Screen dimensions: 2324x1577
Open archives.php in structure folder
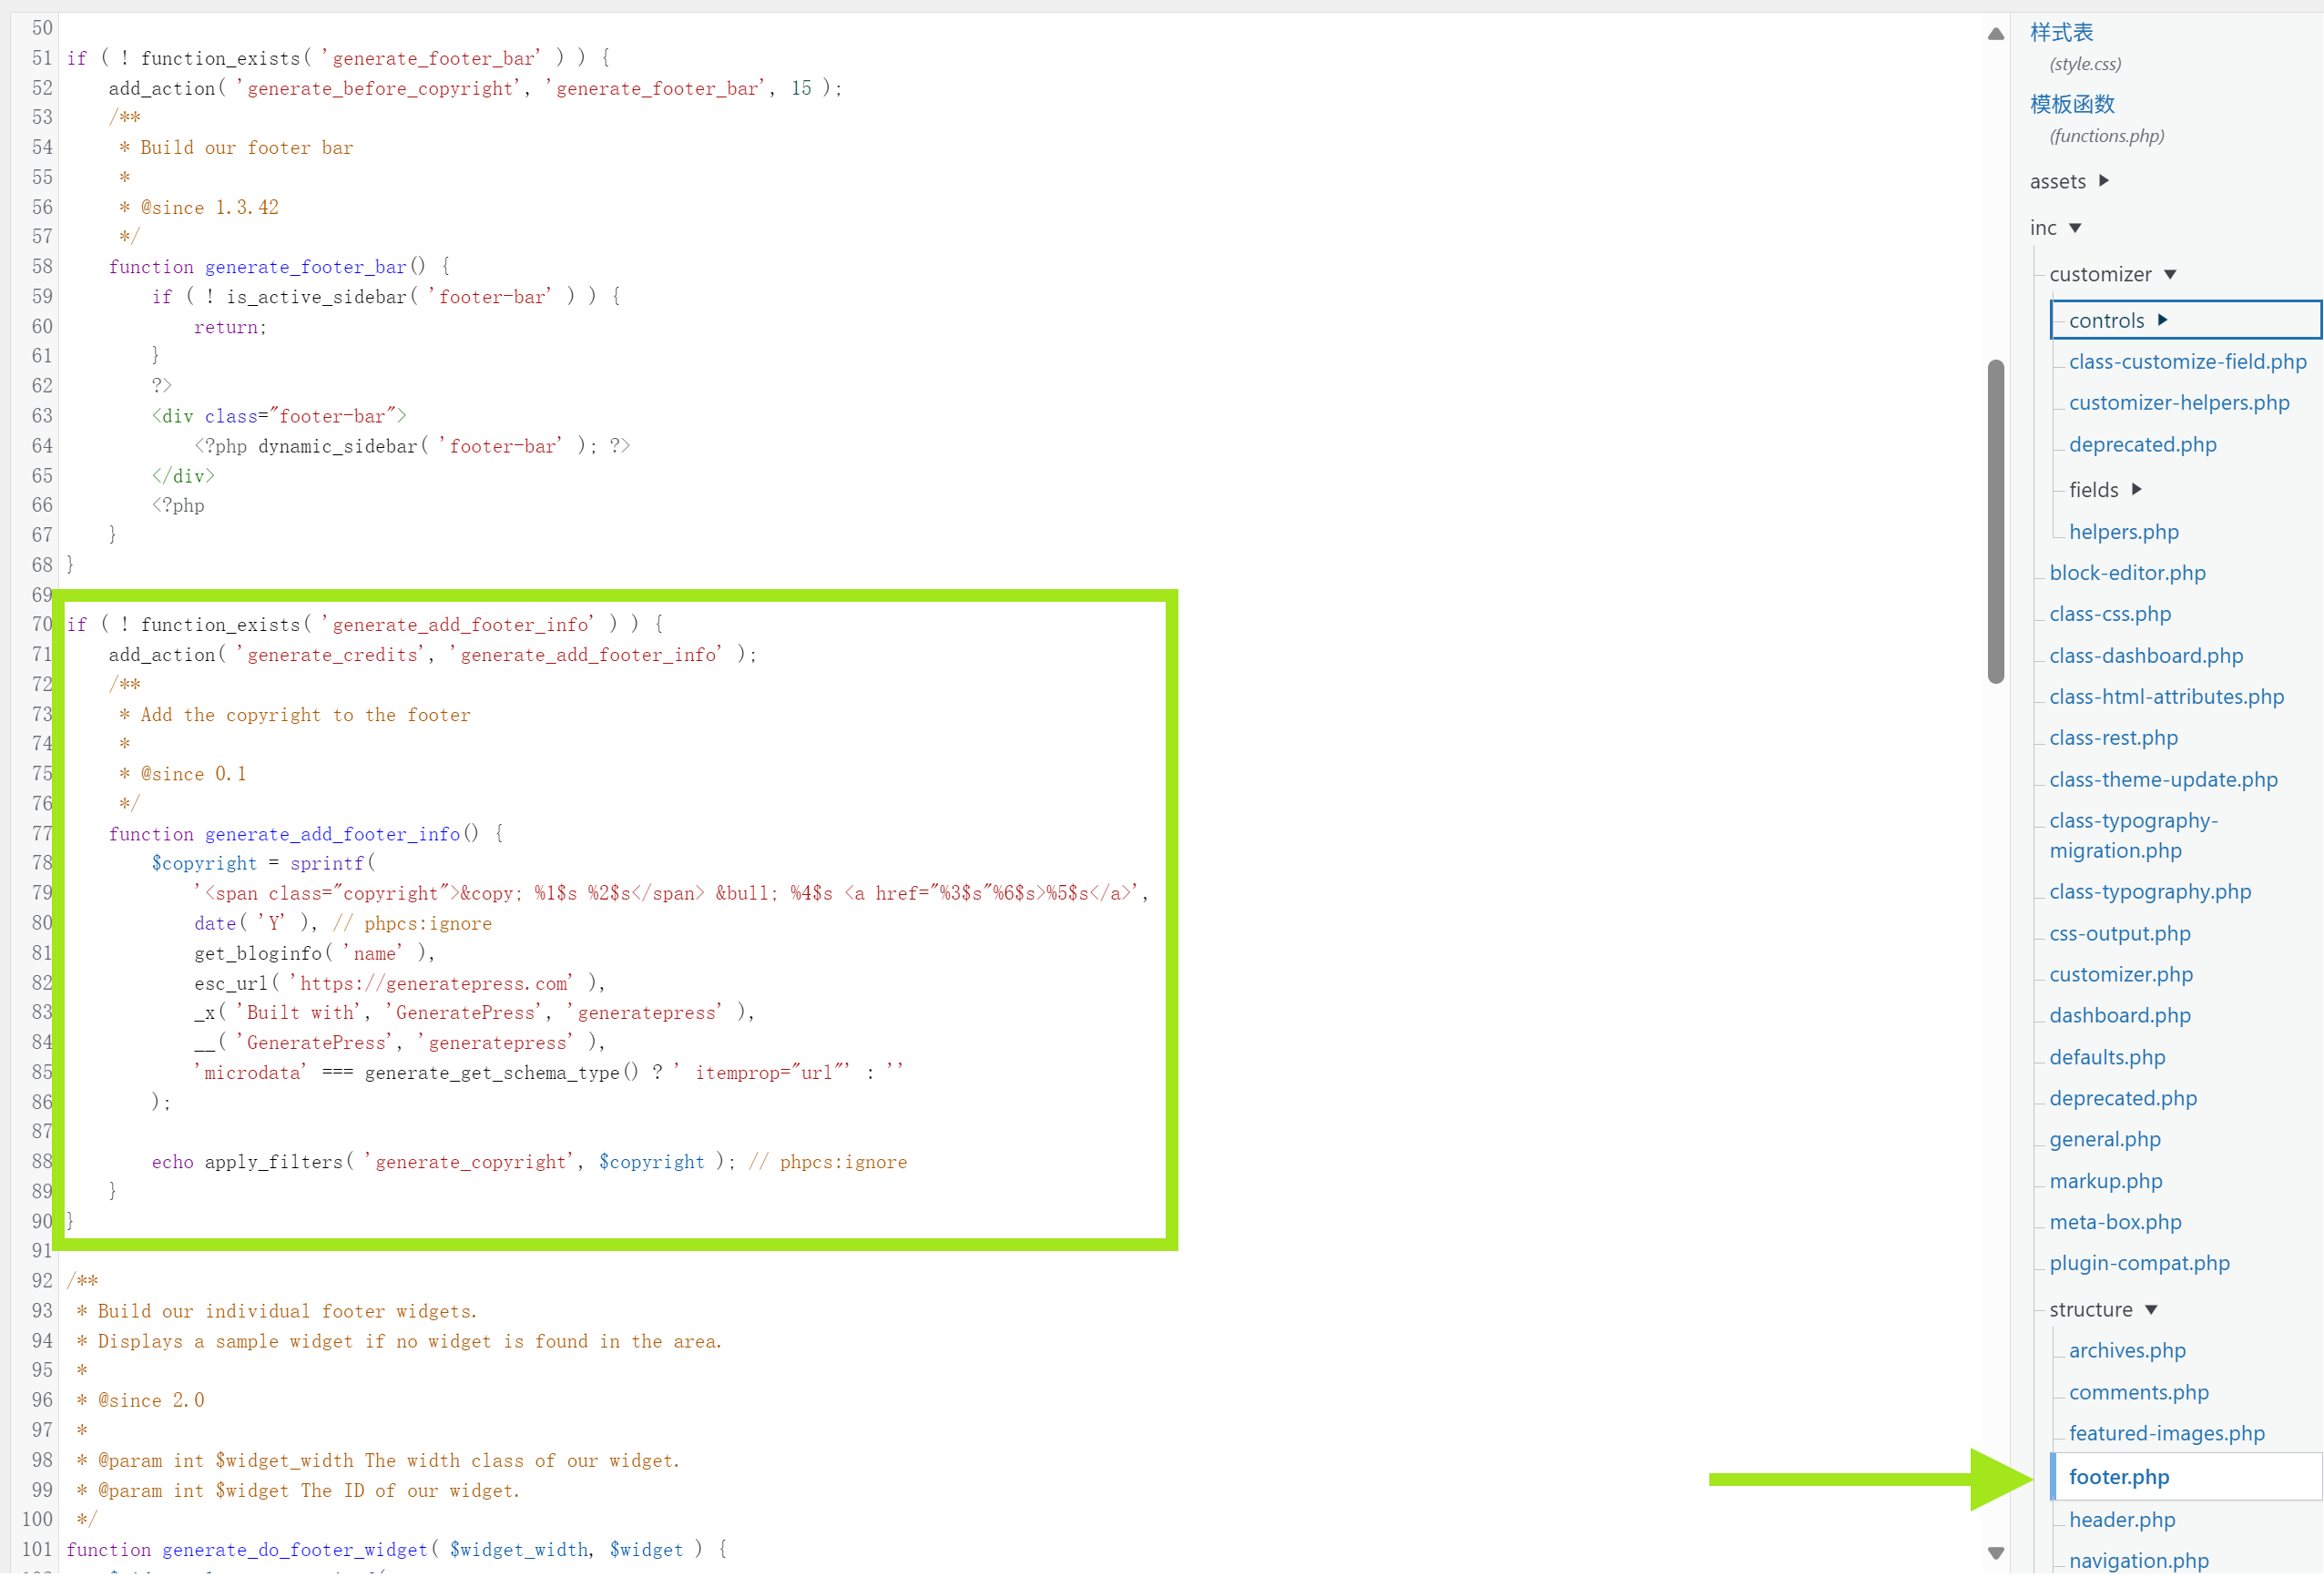coord(2126,1352)
